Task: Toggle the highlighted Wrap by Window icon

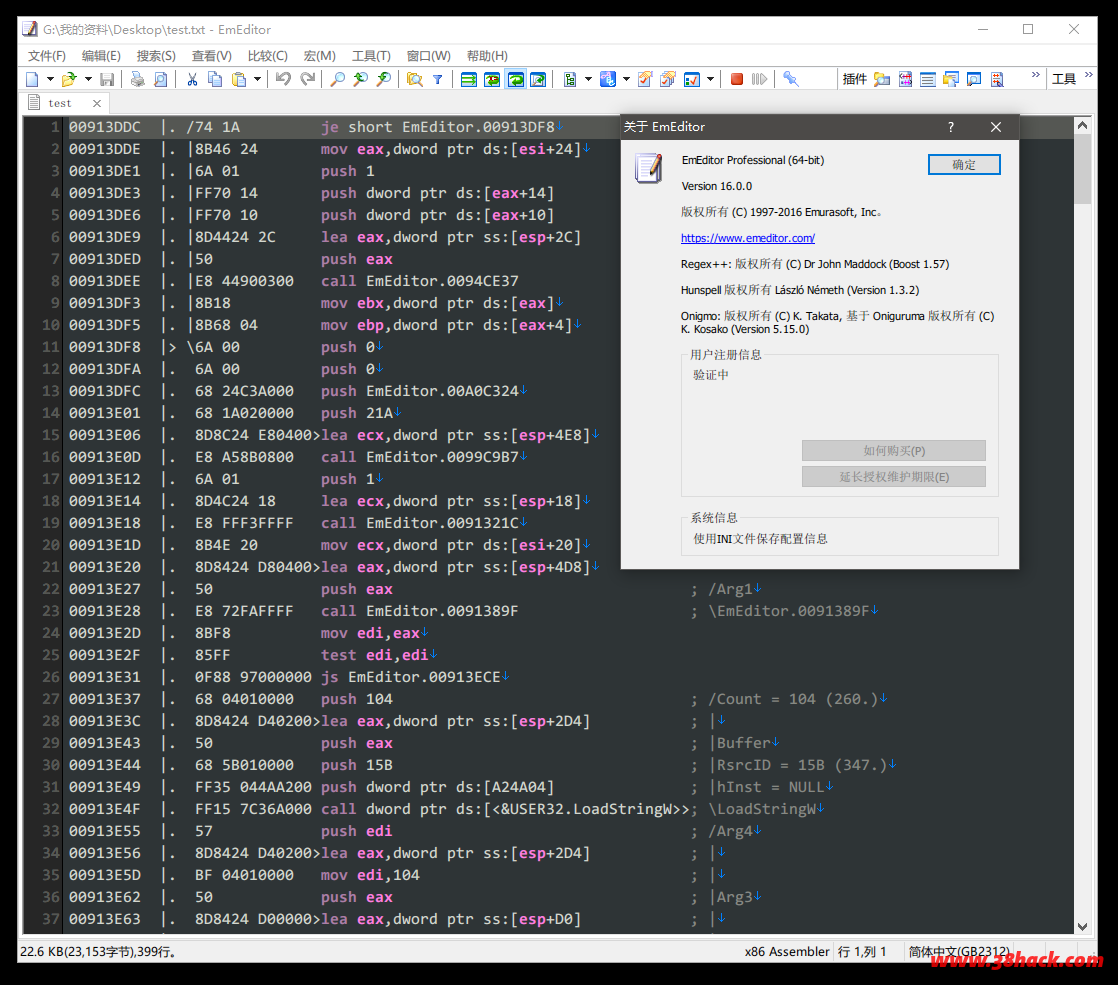Action: point(516,79)
